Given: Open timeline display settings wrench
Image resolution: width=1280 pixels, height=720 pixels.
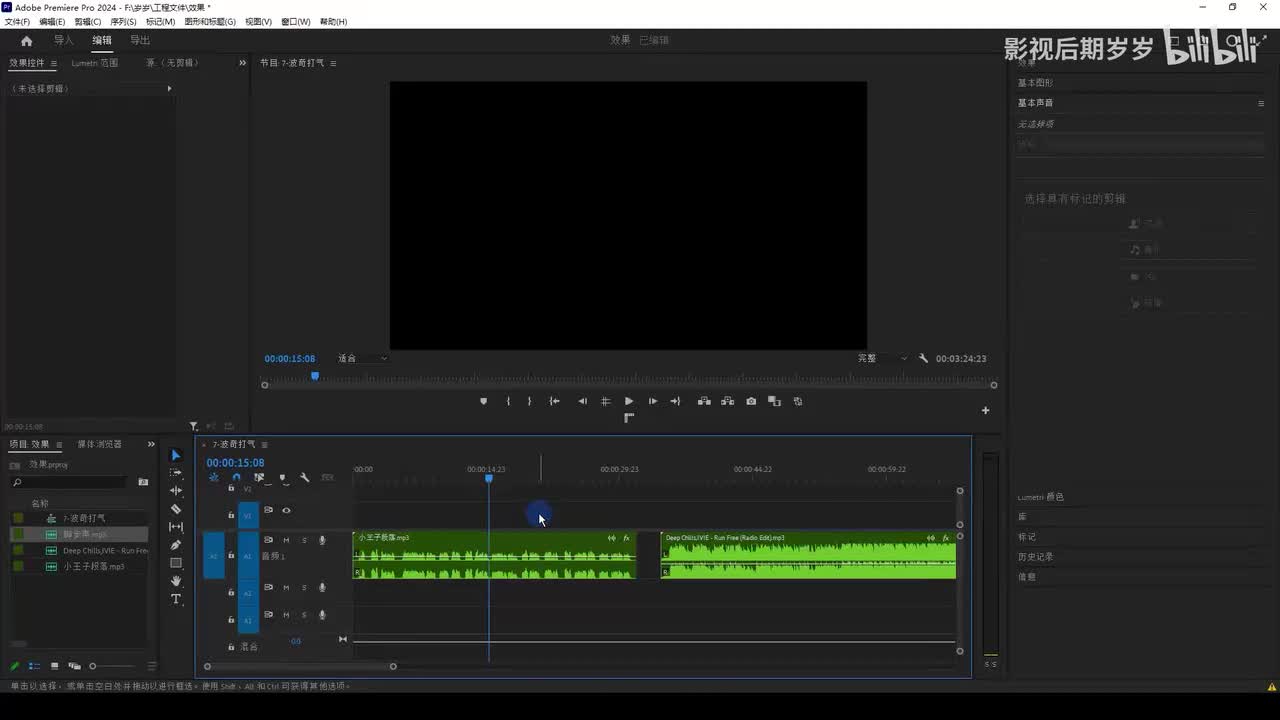Looking at the screenshot, I should pos(305,478).
